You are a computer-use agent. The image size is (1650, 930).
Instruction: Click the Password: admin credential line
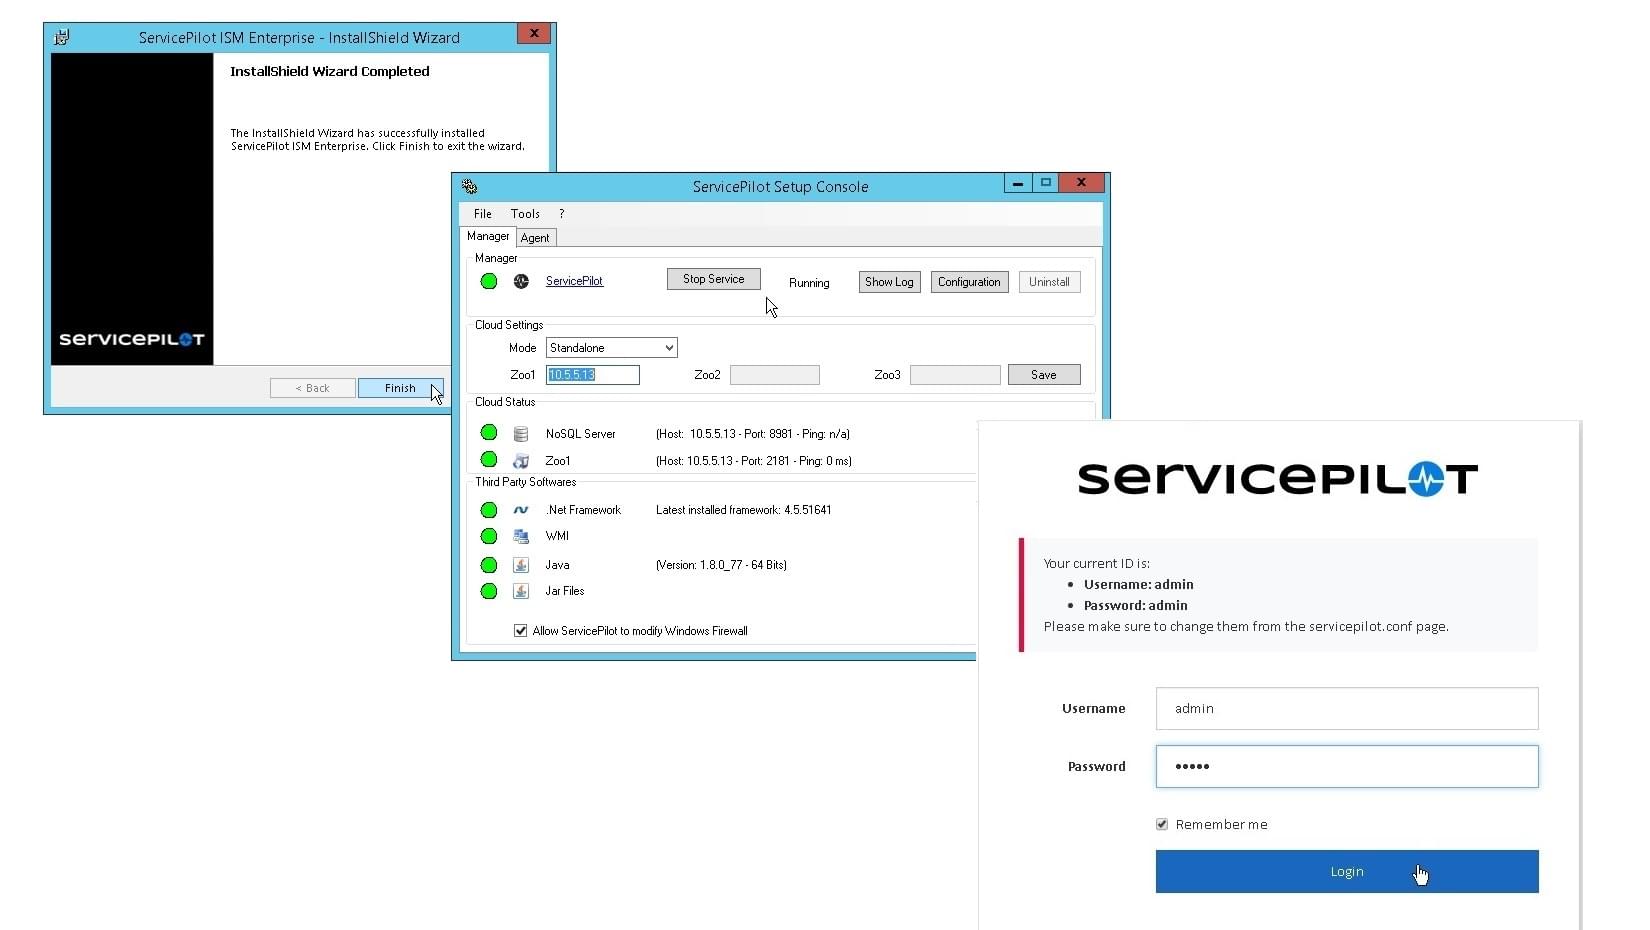point(1136,605)
